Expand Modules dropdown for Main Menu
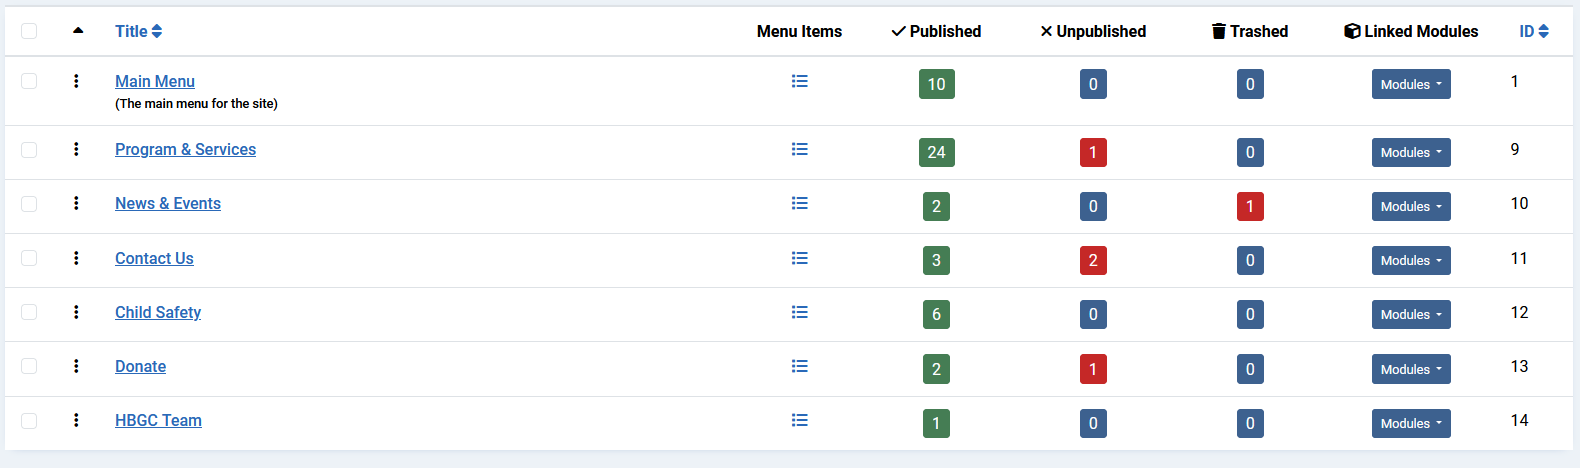1580x468 pixels. tap(1410, 85)
